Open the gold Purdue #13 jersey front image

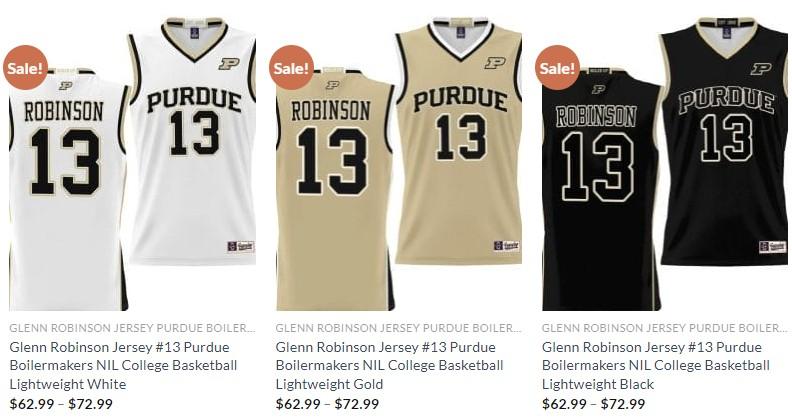459,141
